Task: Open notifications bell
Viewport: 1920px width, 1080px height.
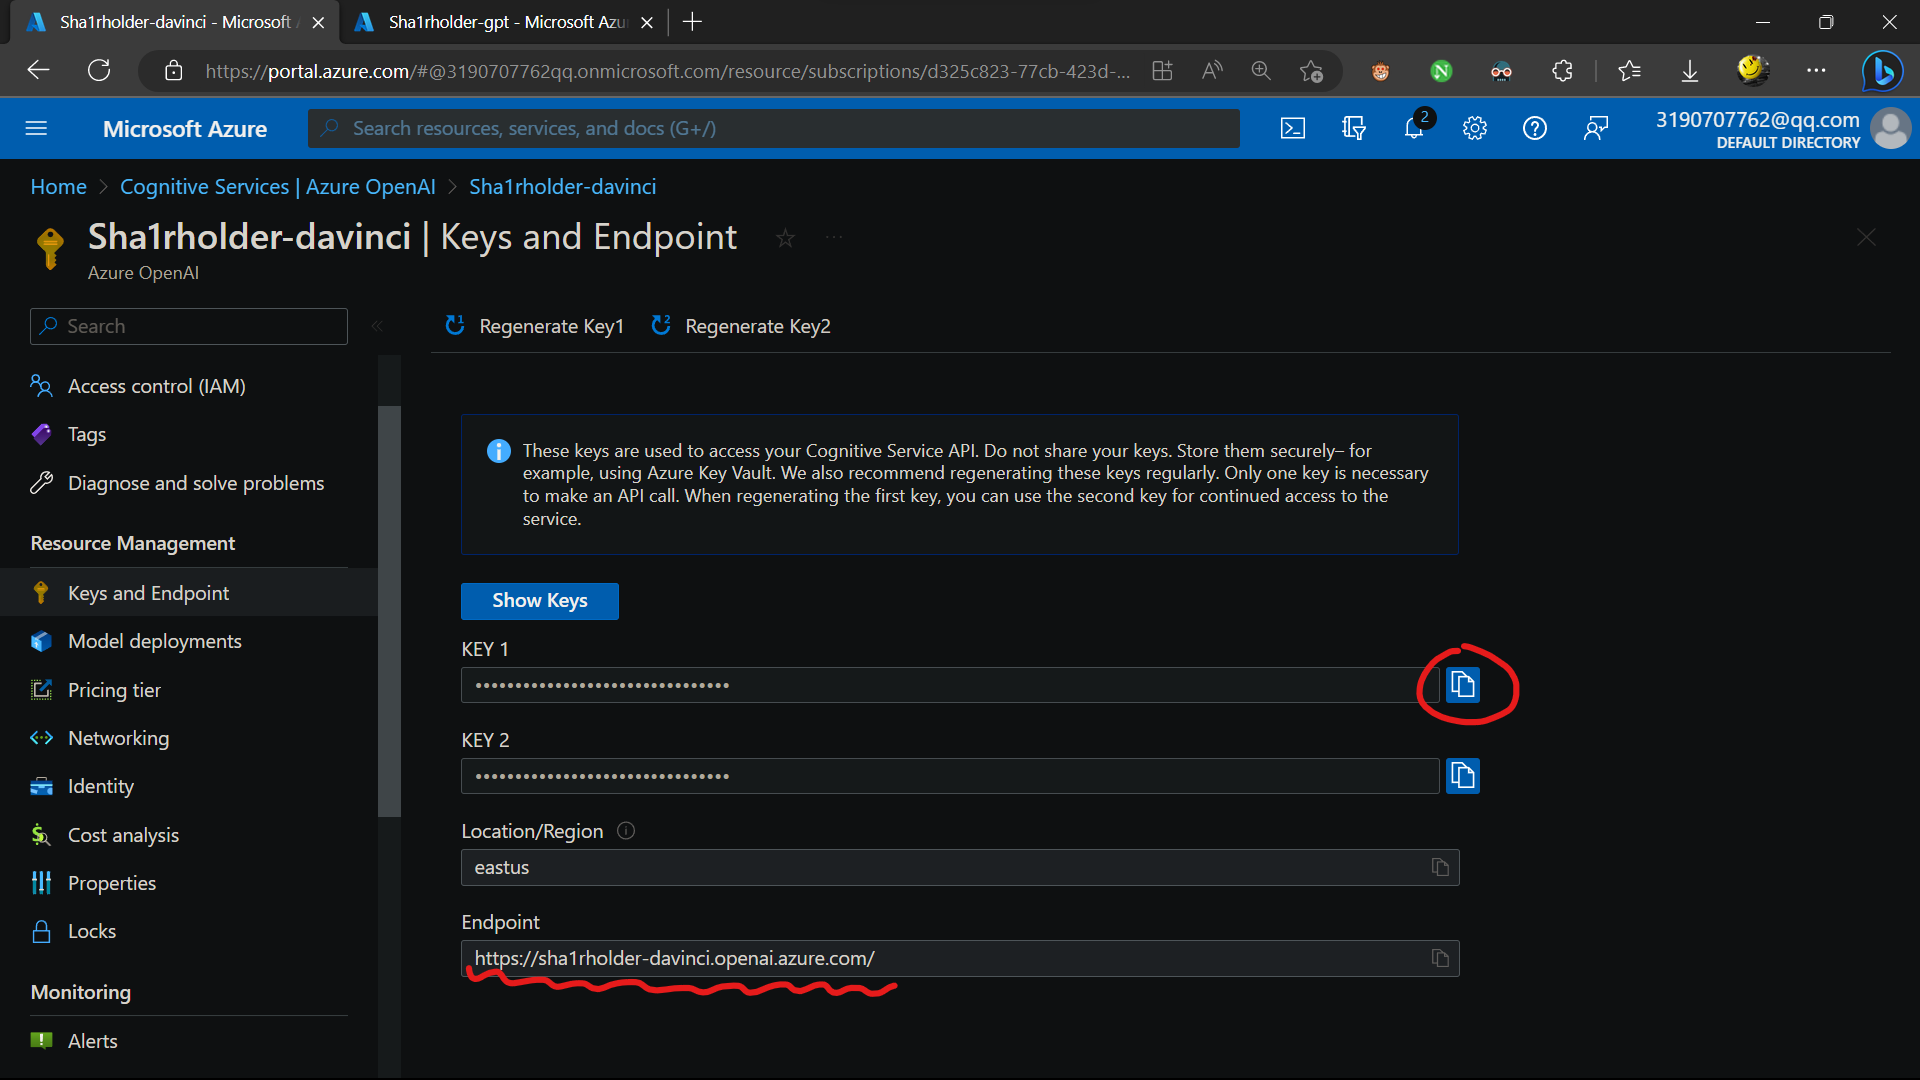Action: pos(1414,128)
